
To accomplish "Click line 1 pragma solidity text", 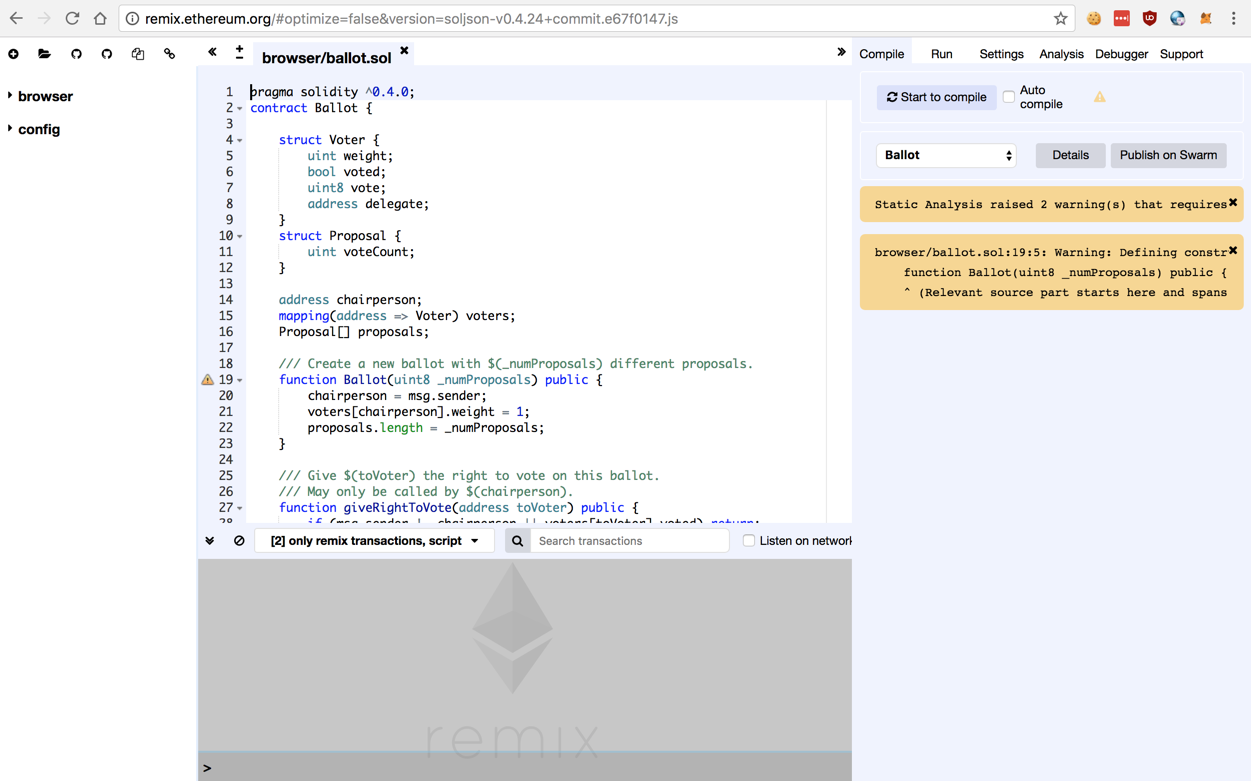I will click(332, 92).
